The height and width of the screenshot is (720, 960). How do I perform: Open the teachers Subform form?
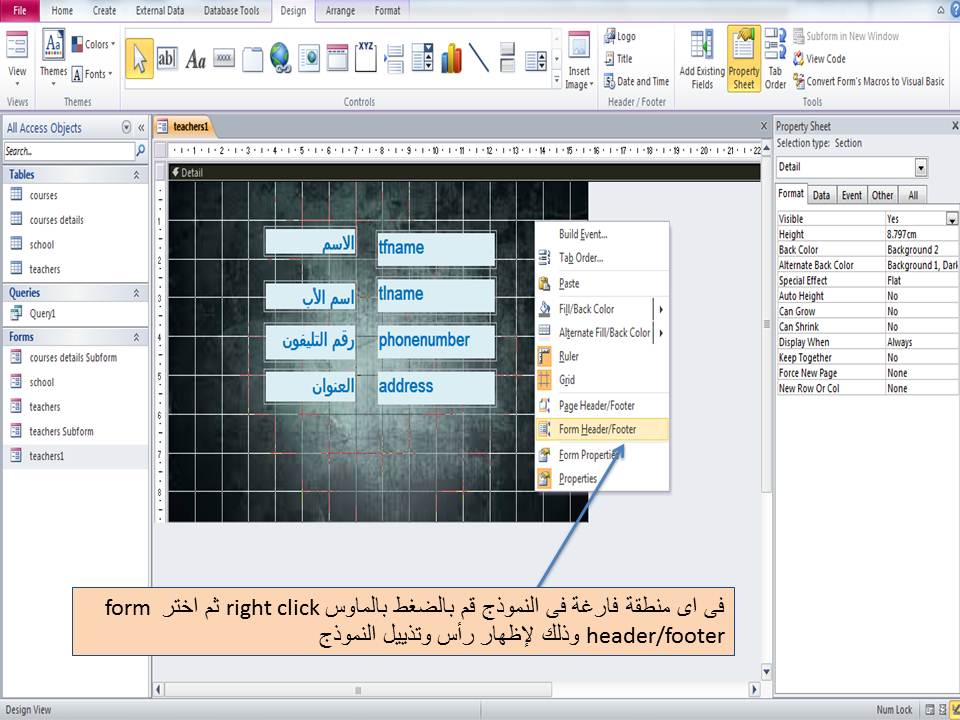(60, 431)
